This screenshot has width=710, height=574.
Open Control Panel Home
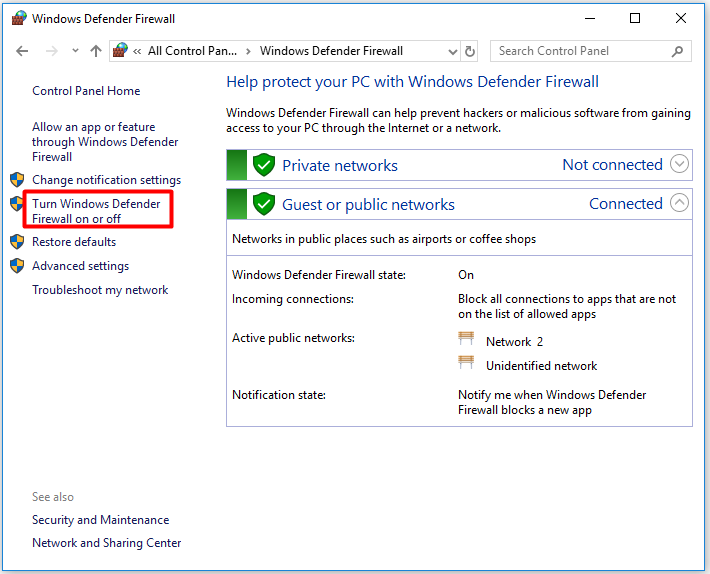tap(86, 91)
